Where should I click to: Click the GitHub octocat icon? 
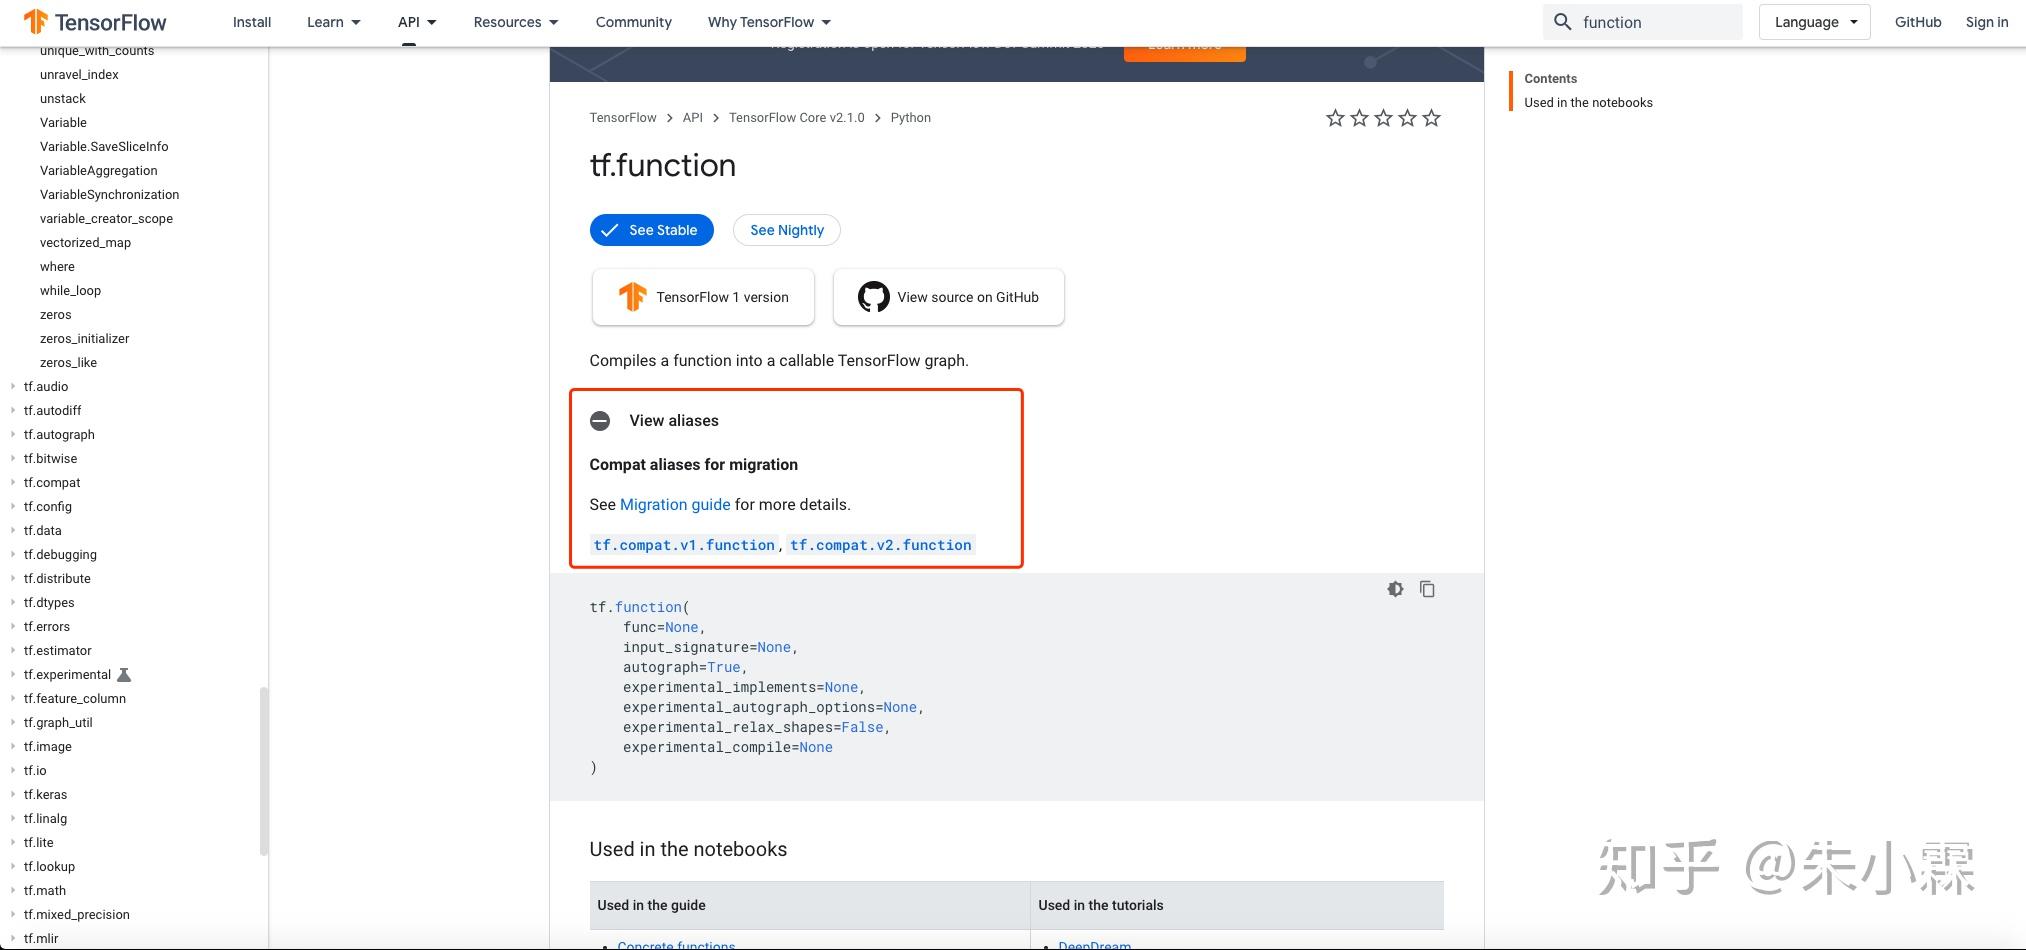[872, 296]
